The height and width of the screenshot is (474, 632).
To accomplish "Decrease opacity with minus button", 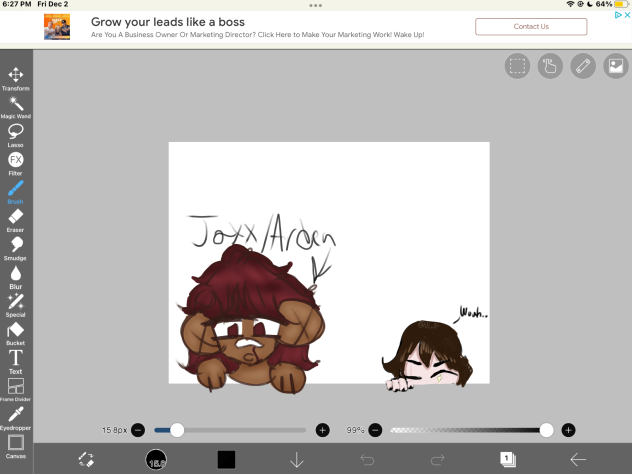I will click(375, 430).
